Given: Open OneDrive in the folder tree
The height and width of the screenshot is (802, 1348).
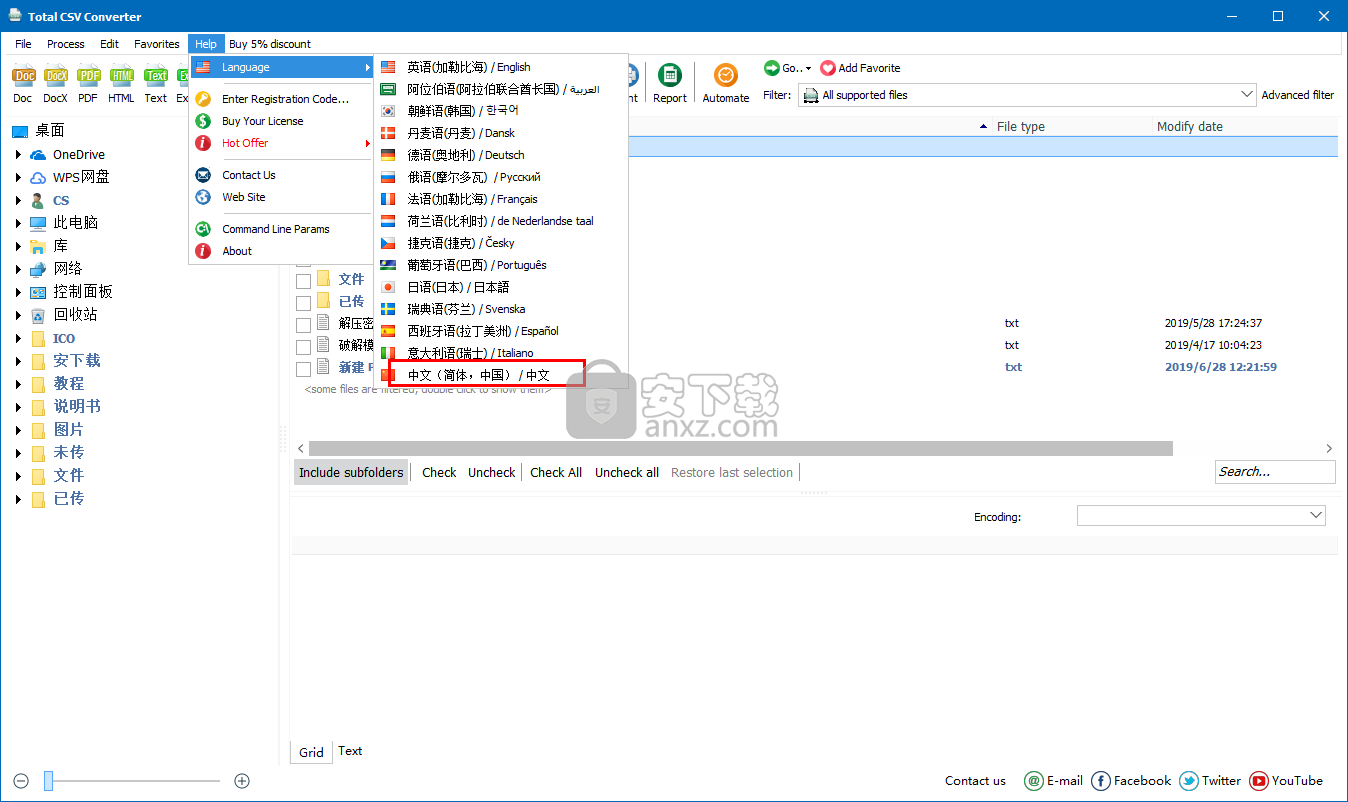Looking at the screenshot, I should (78, 154).
